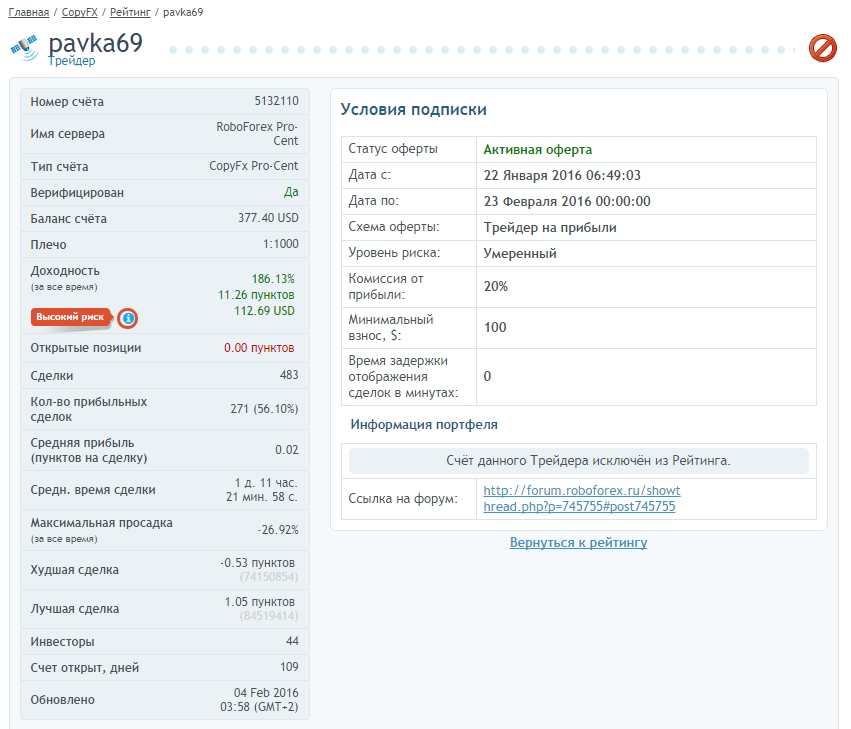
Task: Click the Умеренный risk level value
Action: click(519, 253)
